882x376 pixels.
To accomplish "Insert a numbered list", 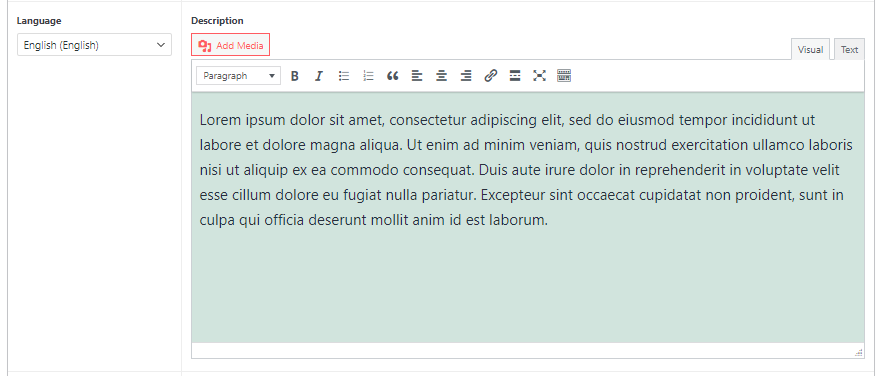I will (x=368, y=76).
